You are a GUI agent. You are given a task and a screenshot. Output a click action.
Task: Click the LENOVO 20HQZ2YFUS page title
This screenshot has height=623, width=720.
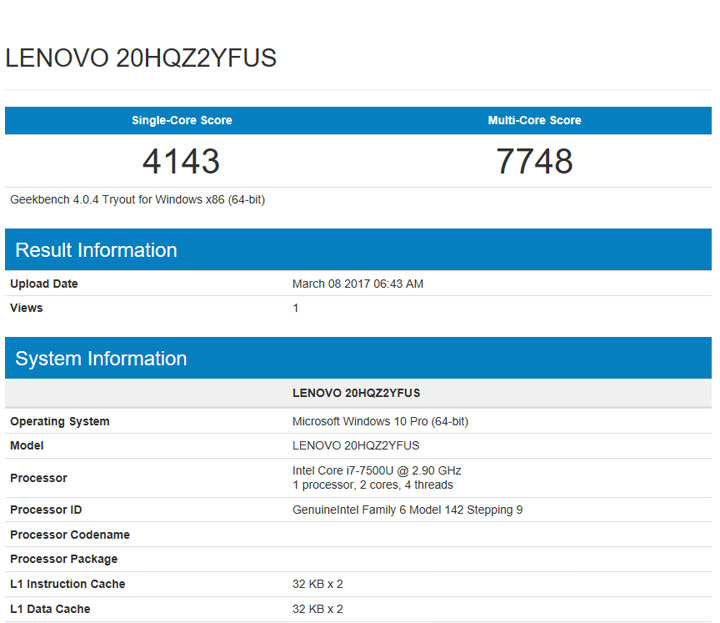coord(141,58)
